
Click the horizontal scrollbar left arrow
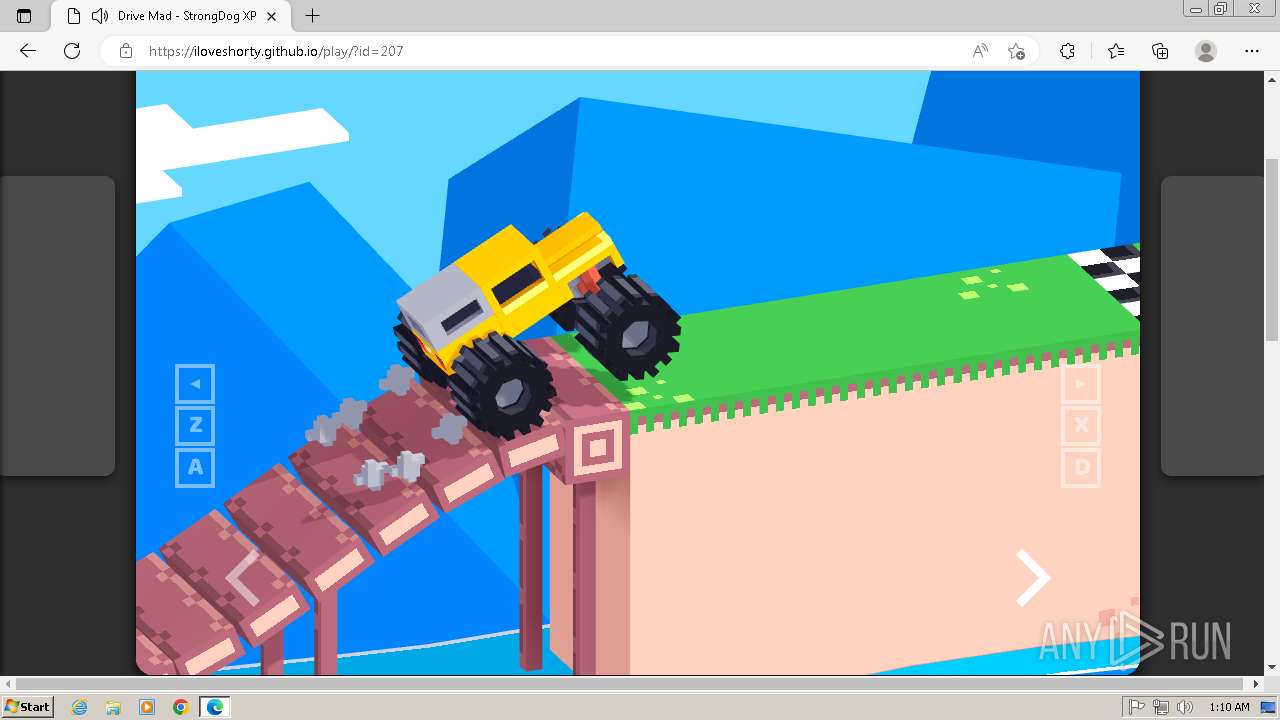7,684
